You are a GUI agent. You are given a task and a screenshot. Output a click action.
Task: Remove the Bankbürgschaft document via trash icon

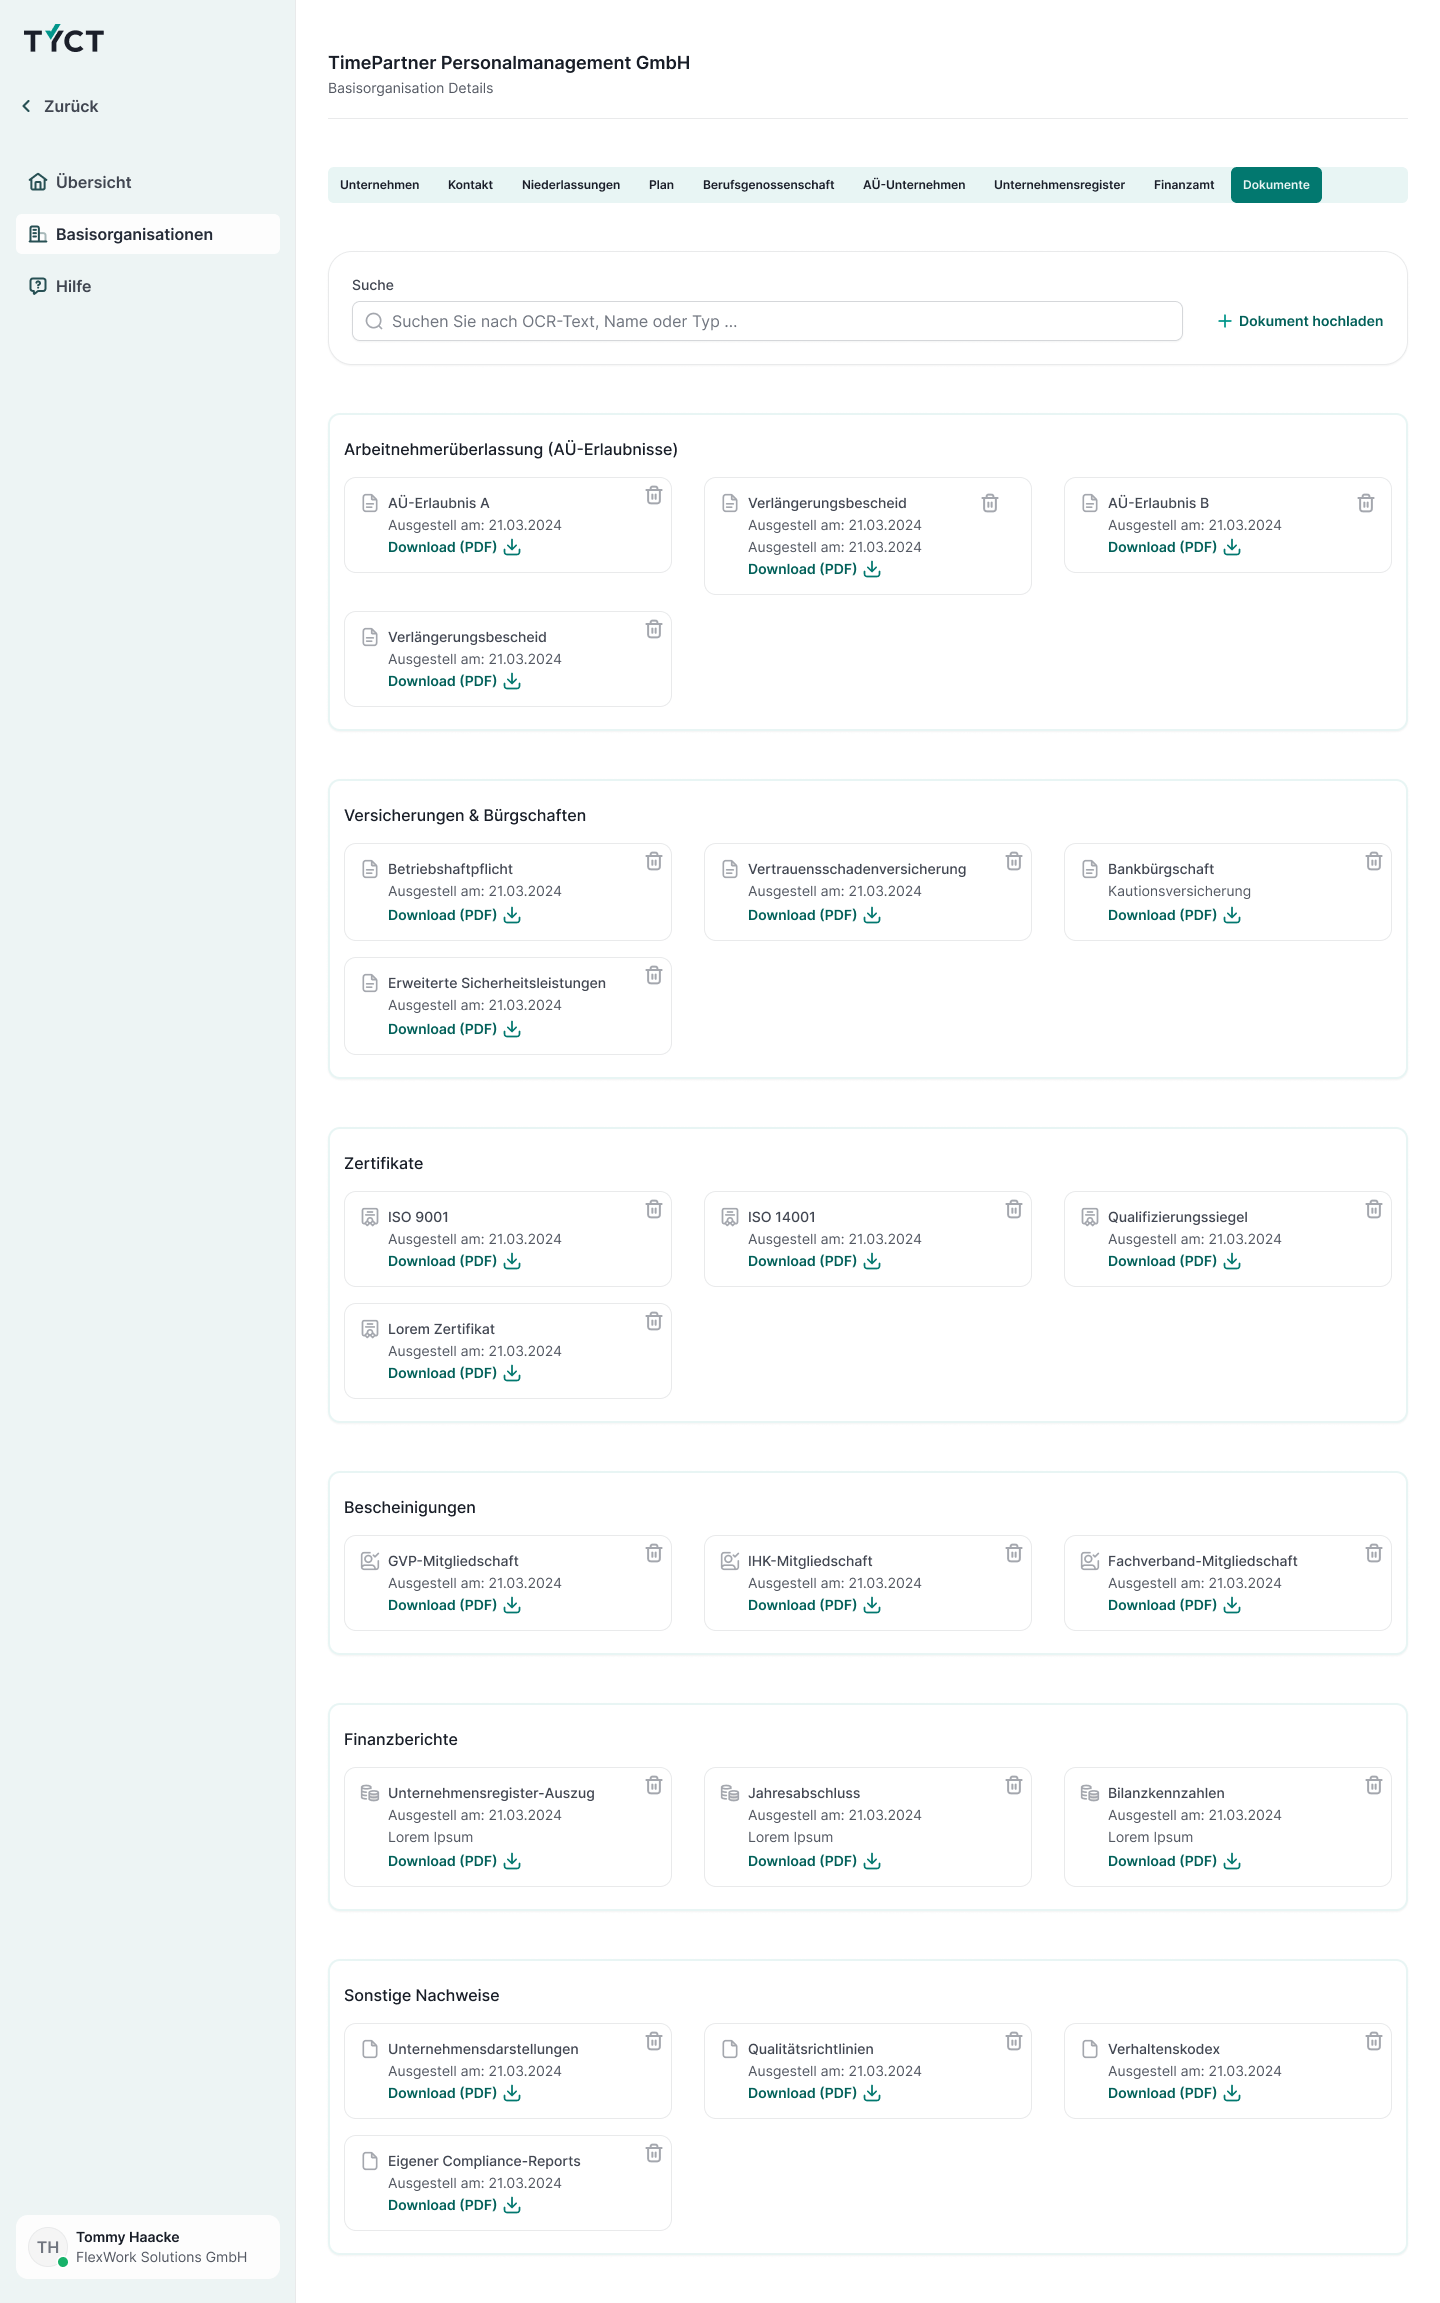pyautogui.click(x=1374, y=861)
